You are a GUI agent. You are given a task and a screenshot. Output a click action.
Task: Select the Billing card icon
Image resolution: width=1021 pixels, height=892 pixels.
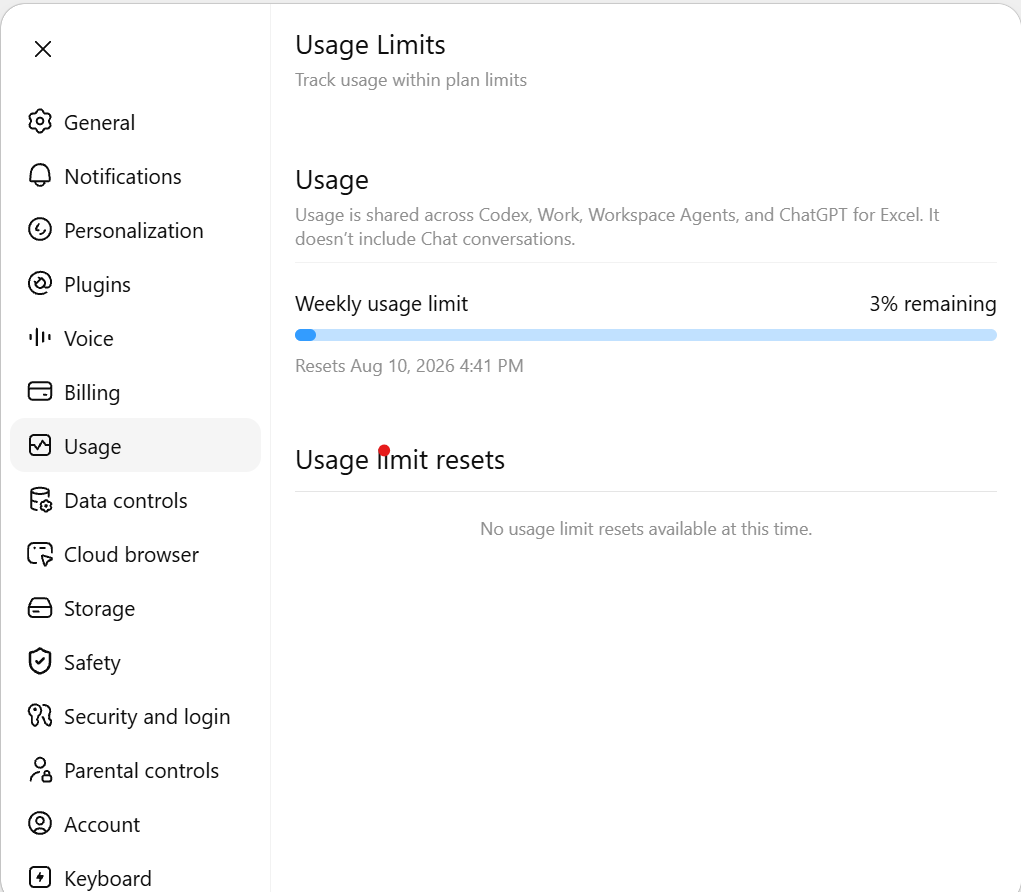(x=40, y=392)
